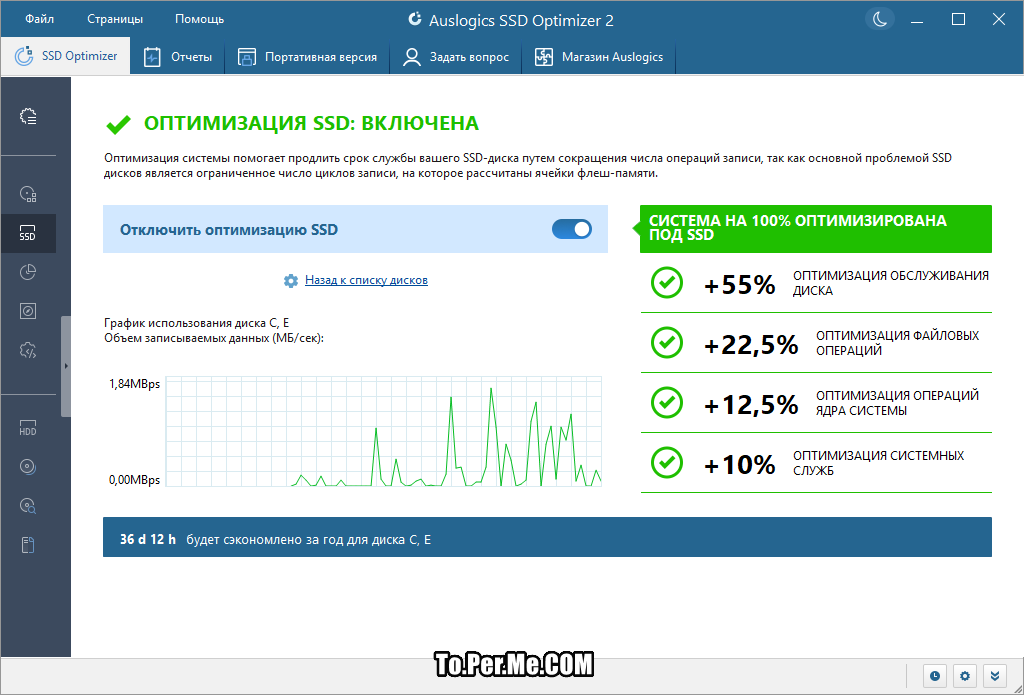The width and height of the screenshot is (1024, 695).
Task: Open the pie chart sidebar icon
Action: (28, 272)
